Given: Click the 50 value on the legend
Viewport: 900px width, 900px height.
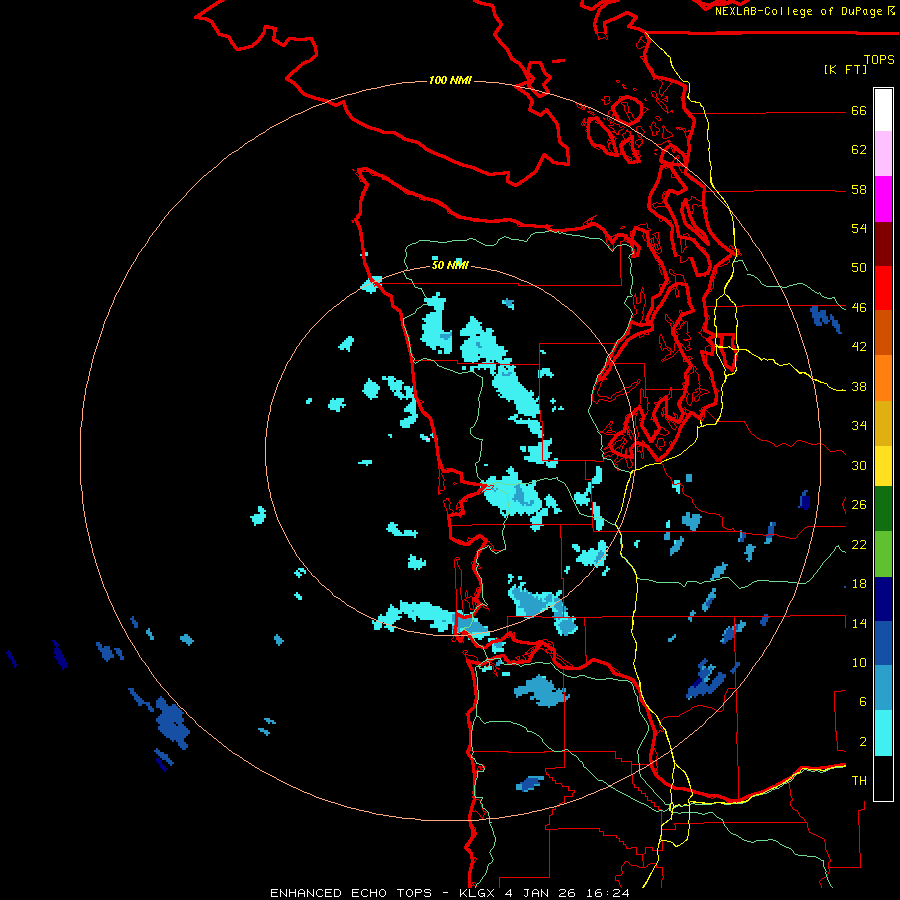Looking at the screenshot, I should tap(859, 268).
